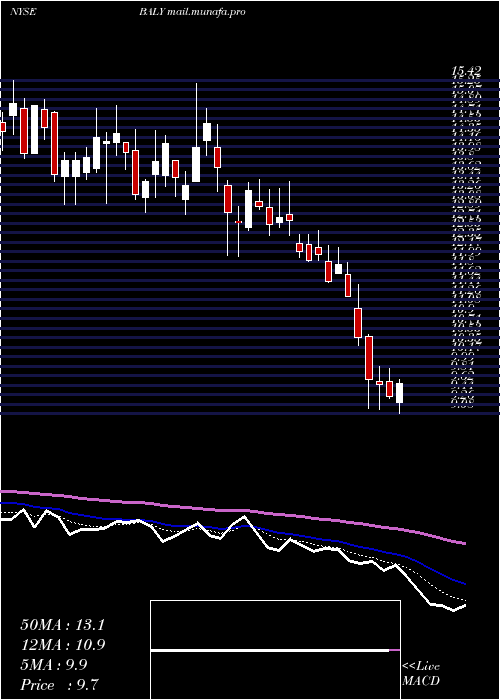The height and width of the screenshot is (700, 500).
Task: Click the BALY mail.munafa.pro title text
Action: point(192,12)
